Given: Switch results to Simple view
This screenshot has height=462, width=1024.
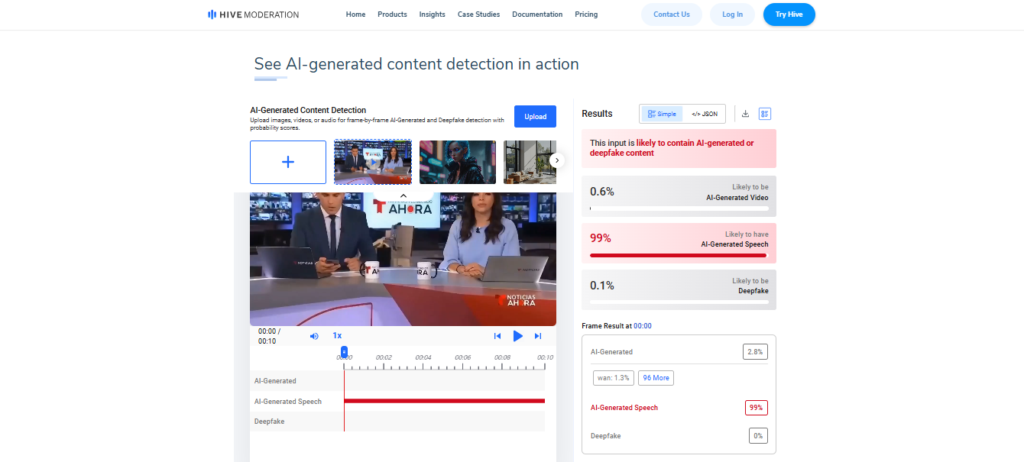Looking at the screenshot, I should (661, 114).
